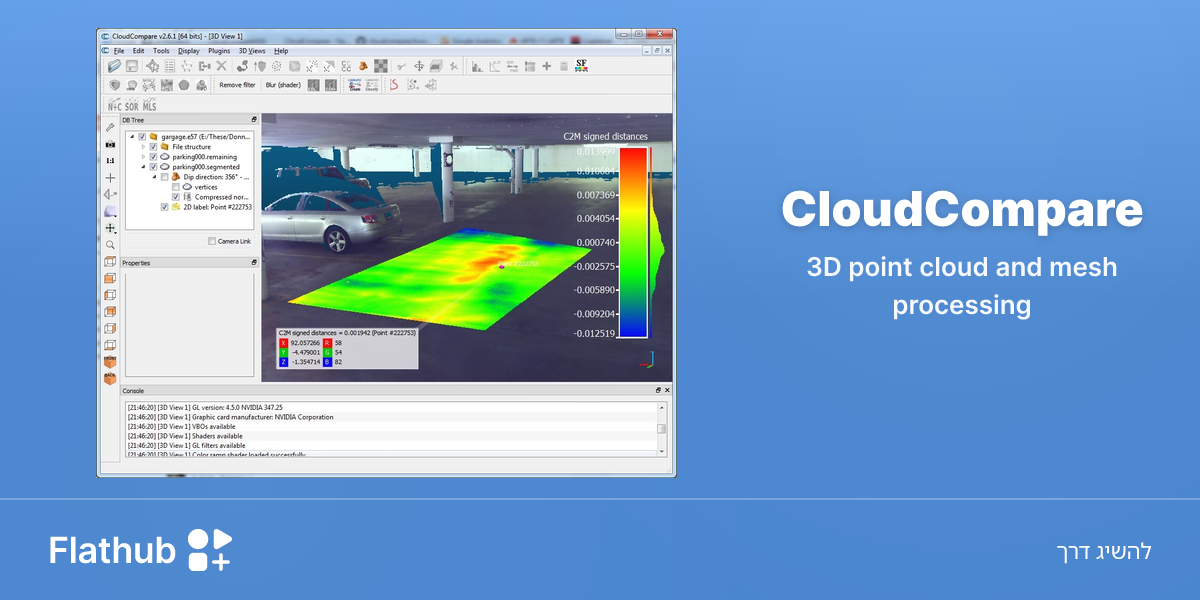Open the gray cross section box tool
1200x600 pixels.
(436, 66)
